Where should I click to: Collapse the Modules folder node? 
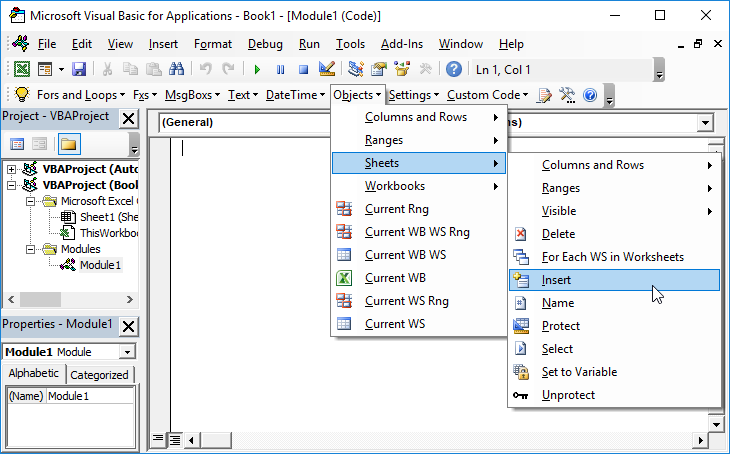click(x=29, y=249)
